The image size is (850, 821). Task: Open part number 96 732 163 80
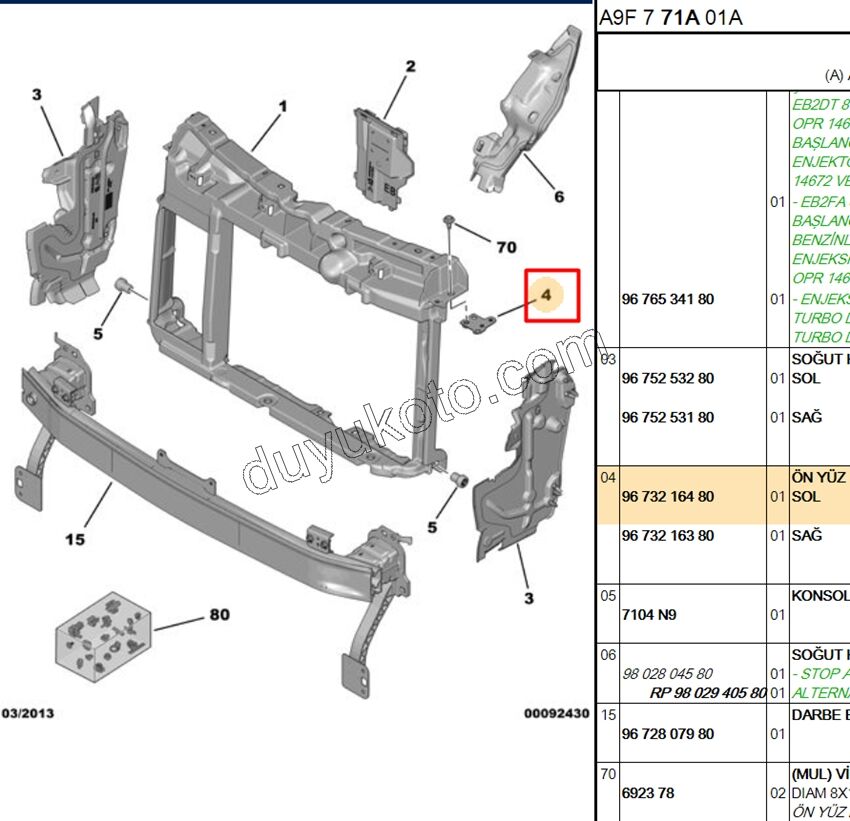668,535
